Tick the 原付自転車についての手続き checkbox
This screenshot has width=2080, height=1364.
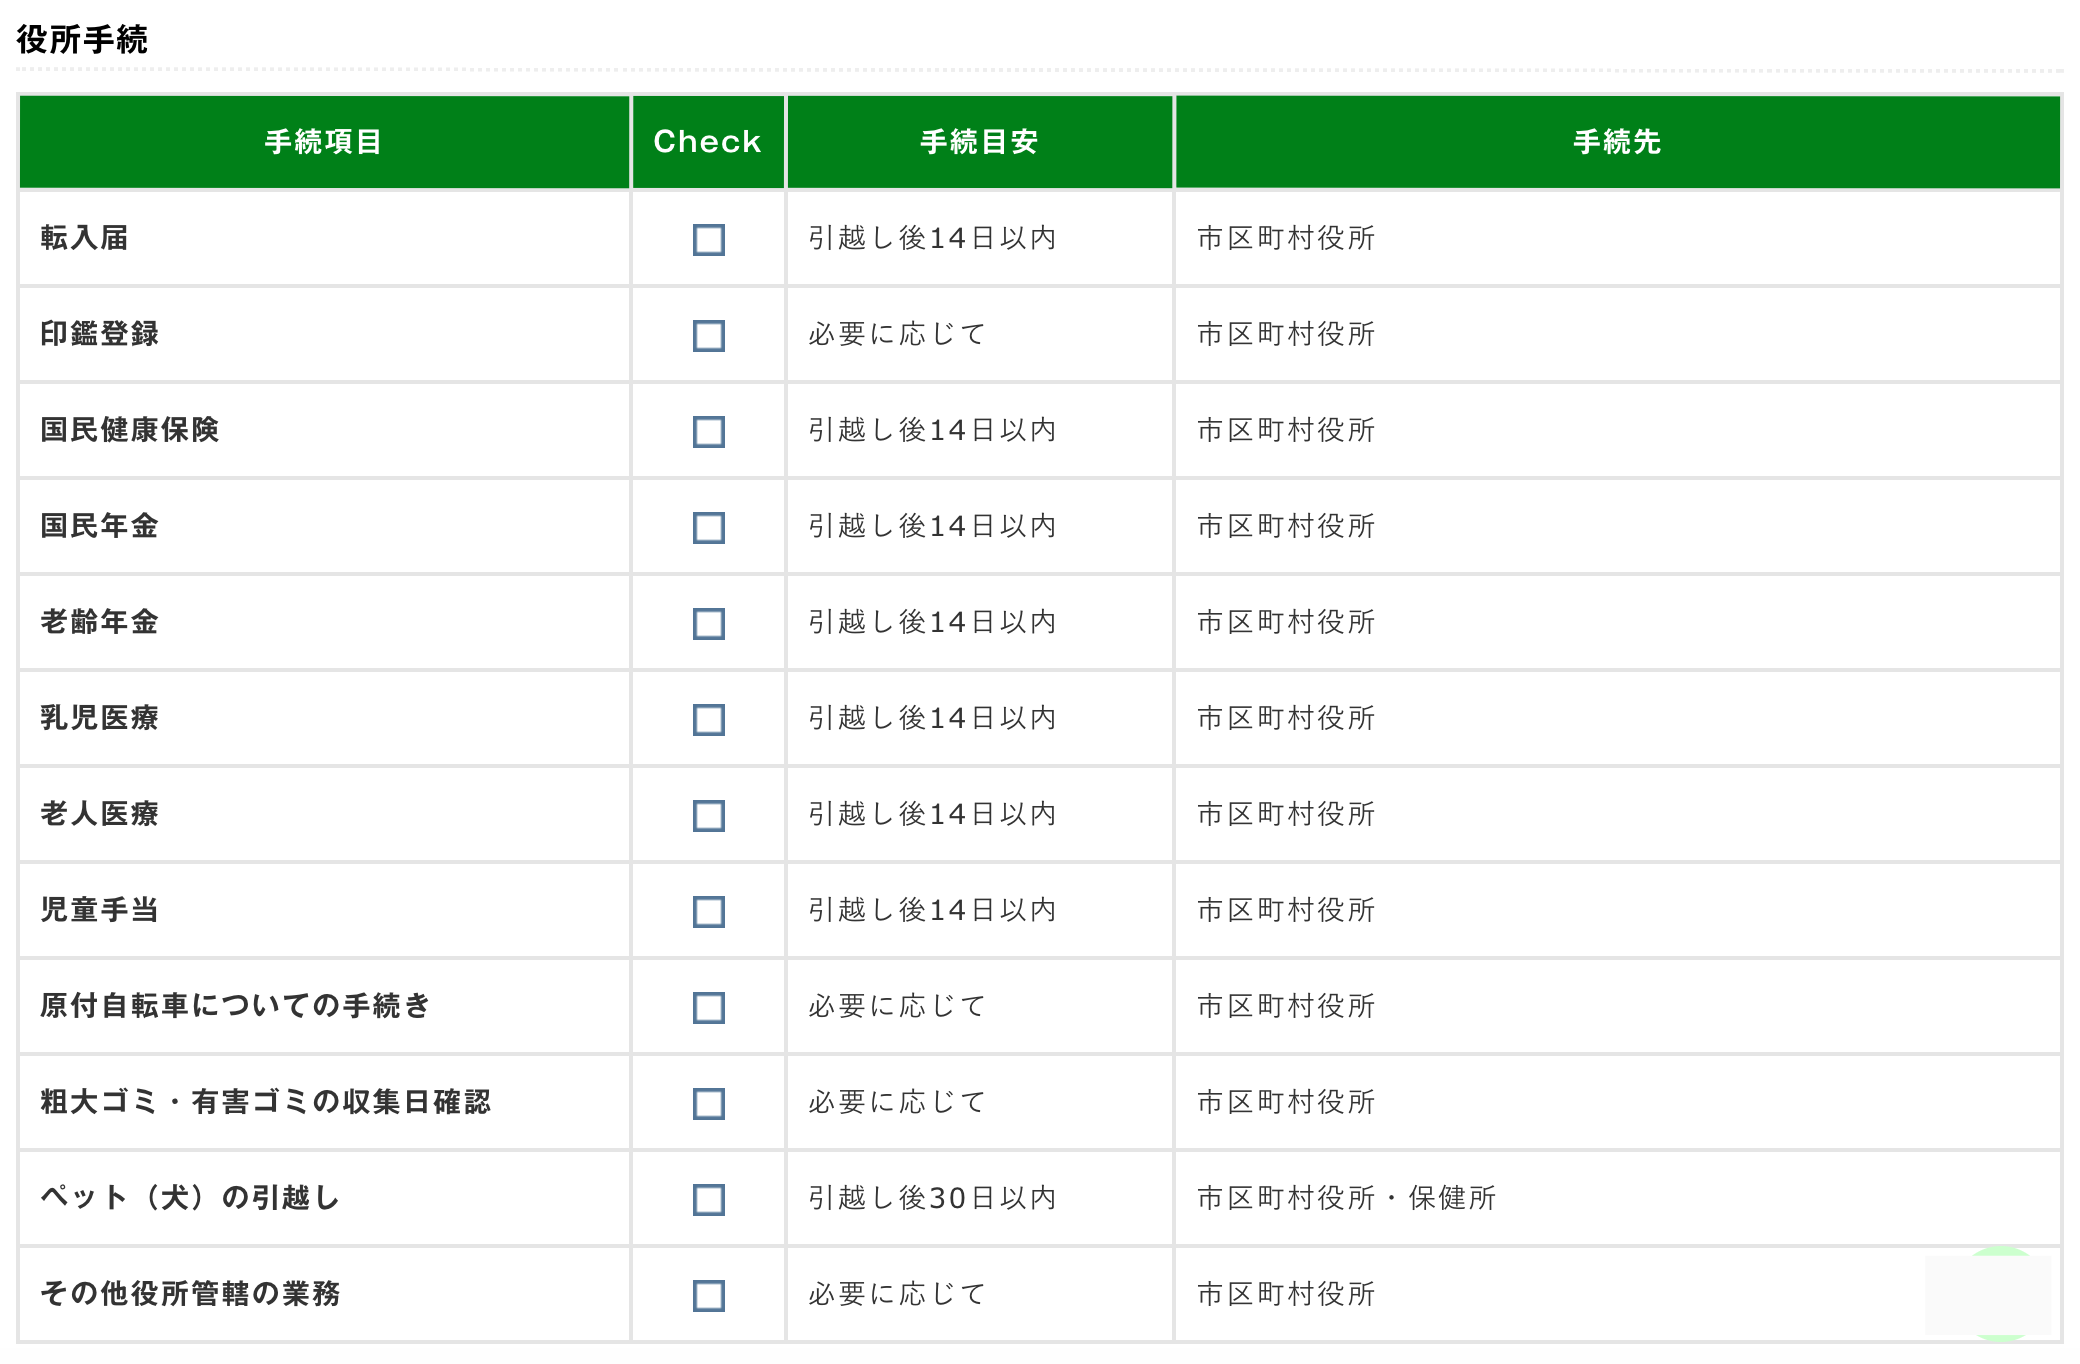(708, 1008)
